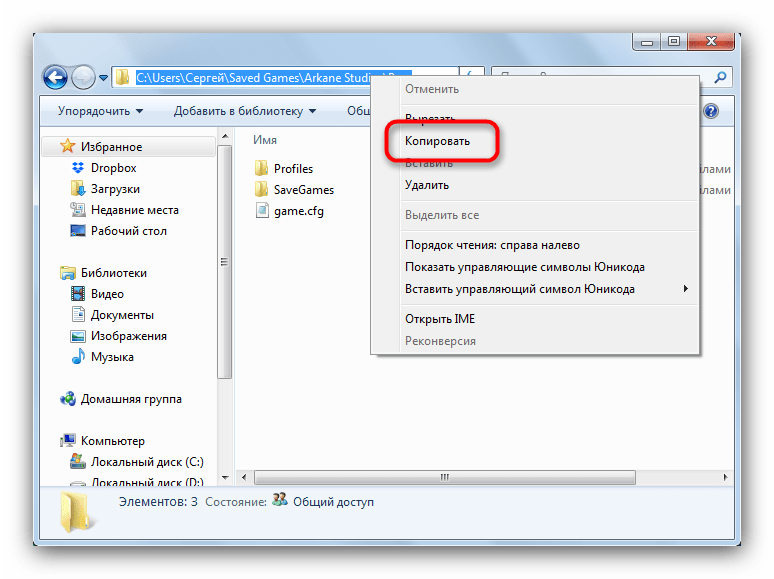Select Избранное in navigation pane
Screen dimensions: 774x579
pyautogui.click(x=129, y=147)
